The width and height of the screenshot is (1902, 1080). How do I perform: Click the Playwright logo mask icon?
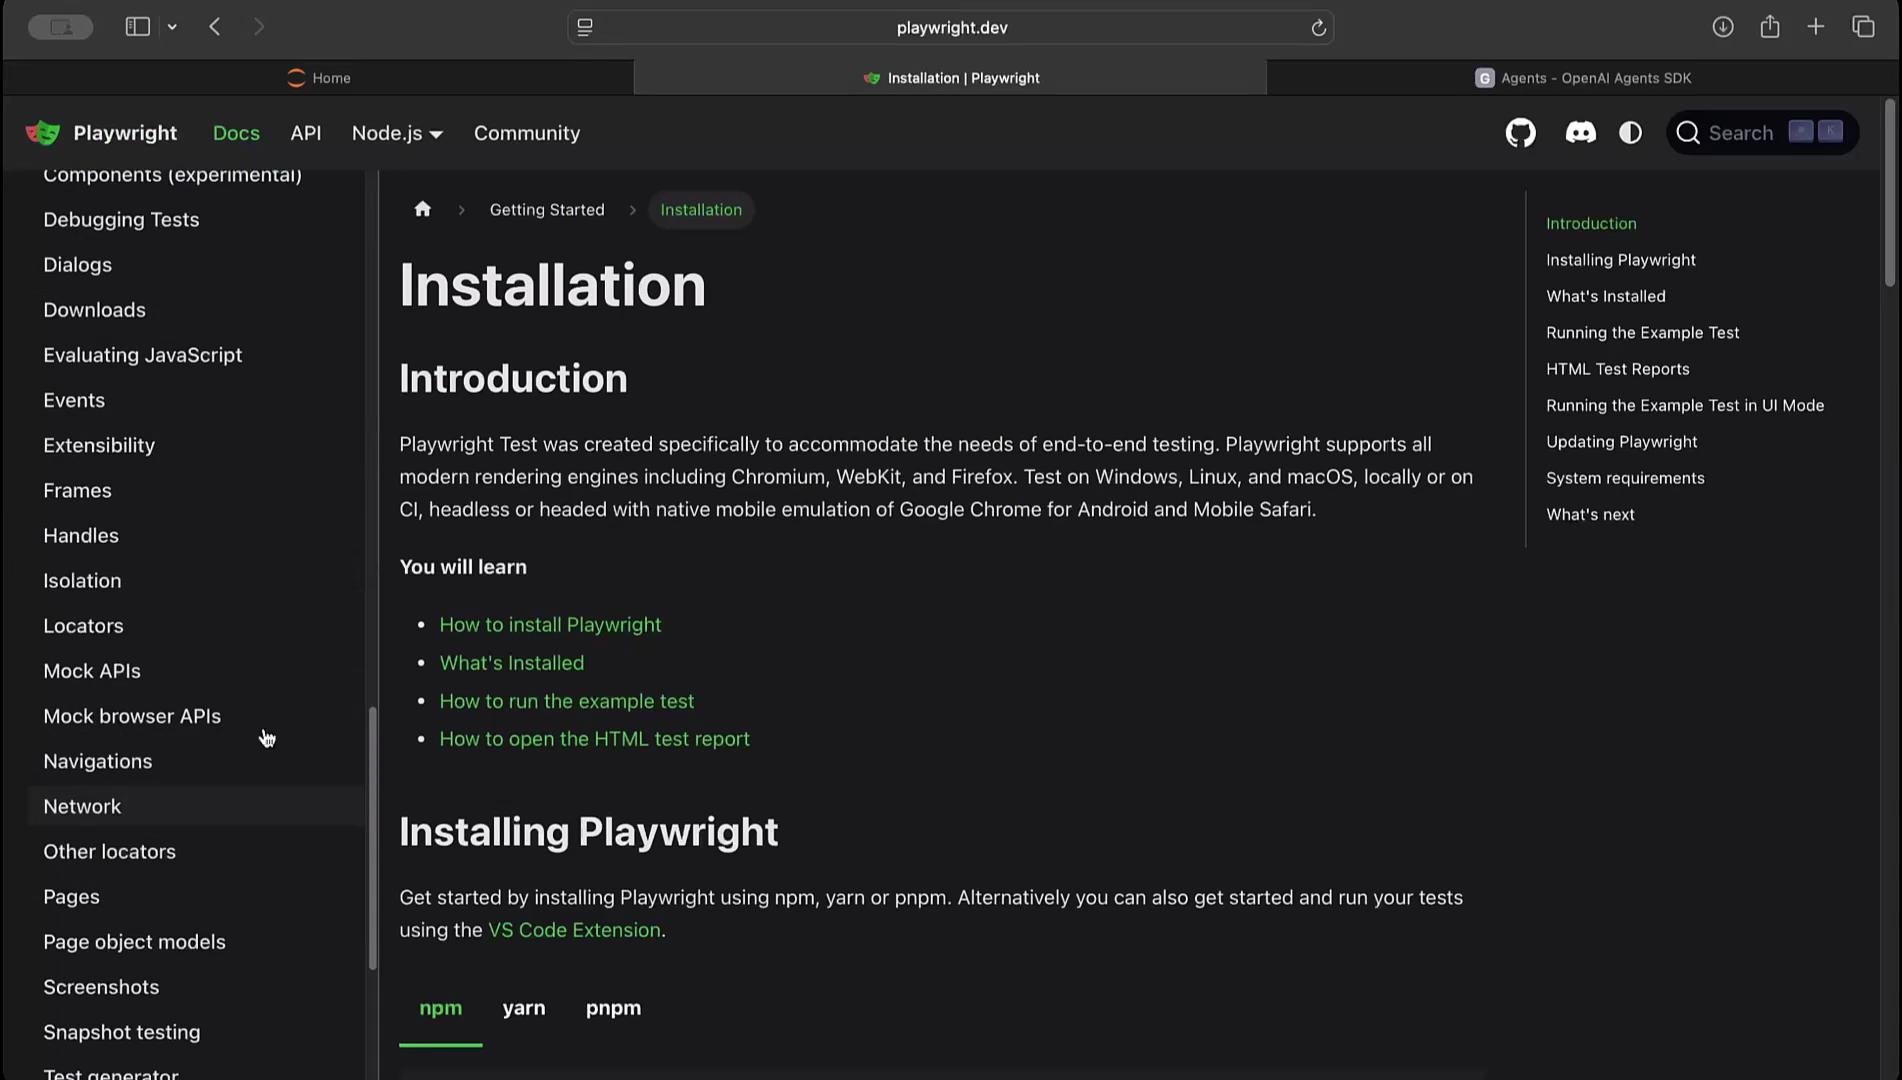[43, 133]
